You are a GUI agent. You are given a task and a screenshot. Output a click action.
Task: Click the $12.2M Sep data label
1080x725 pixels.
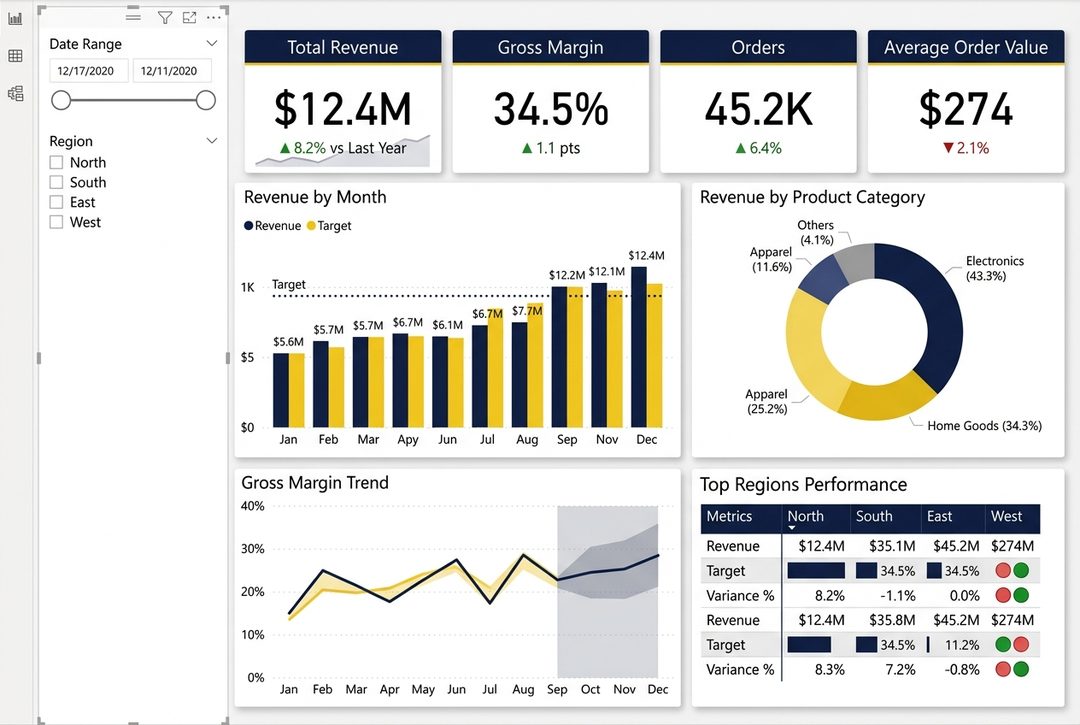coord(567,275)
